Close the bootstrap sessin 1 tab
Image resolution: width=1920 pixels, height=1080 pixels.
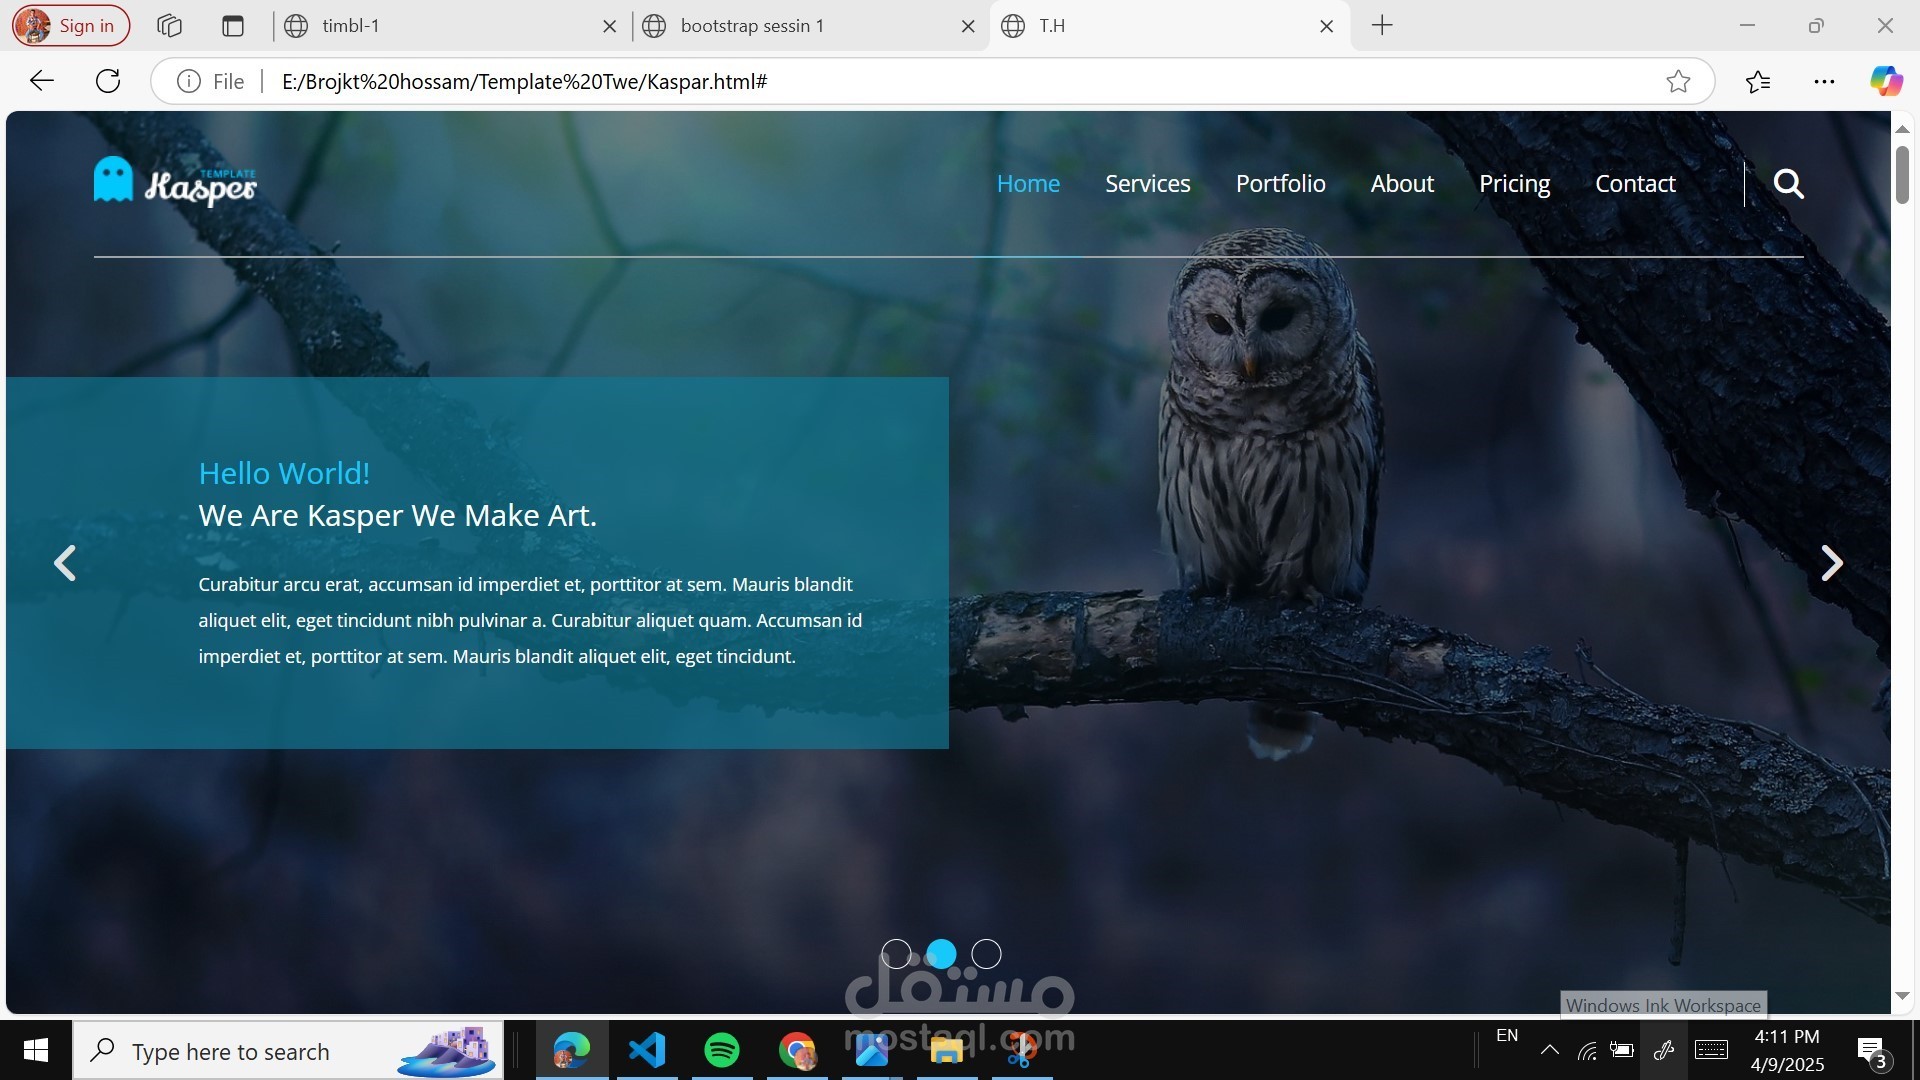(967, 27)
